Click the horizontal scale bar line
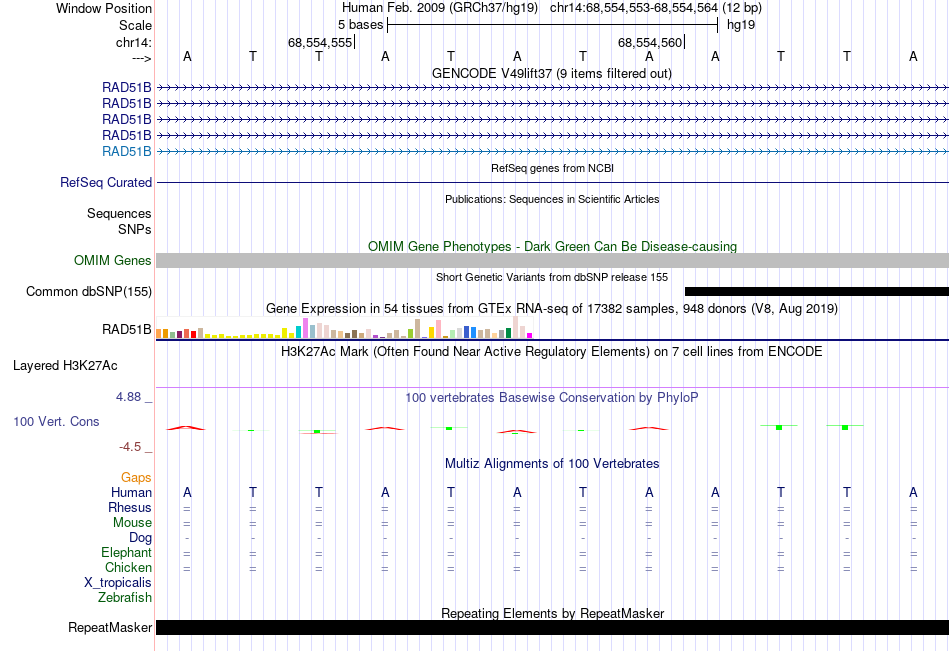The image size is (950, 651). [x=553, y=25]
